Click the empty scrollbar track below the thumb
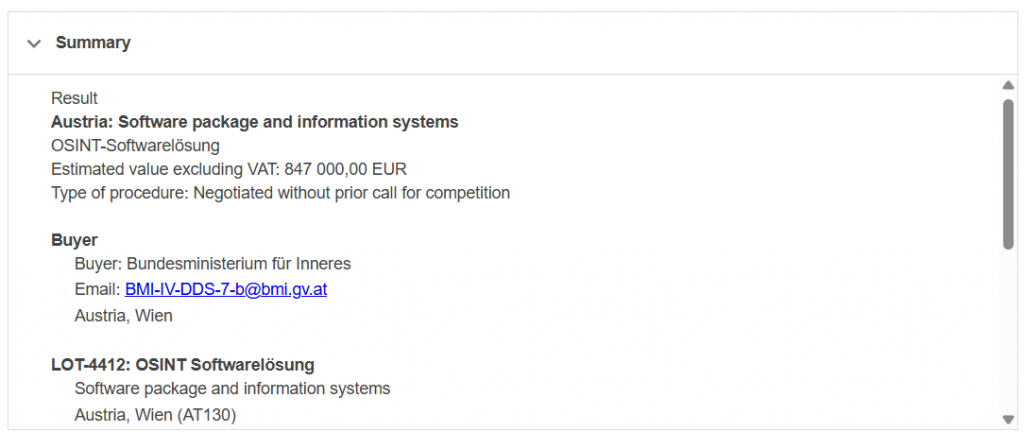 [1008, 330]
